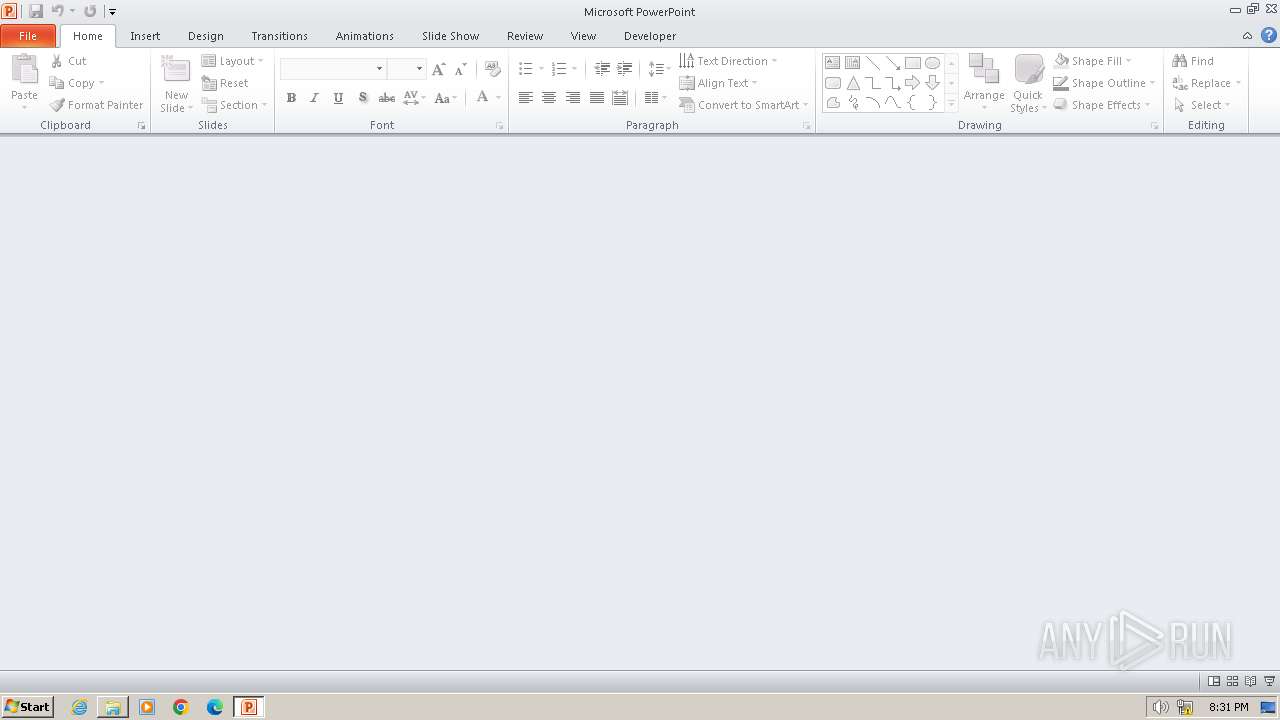Viewport: 1280px width, 720px height.
Task: Open the font size combo box
Action: pyautogui.click(x=406, y=68)
